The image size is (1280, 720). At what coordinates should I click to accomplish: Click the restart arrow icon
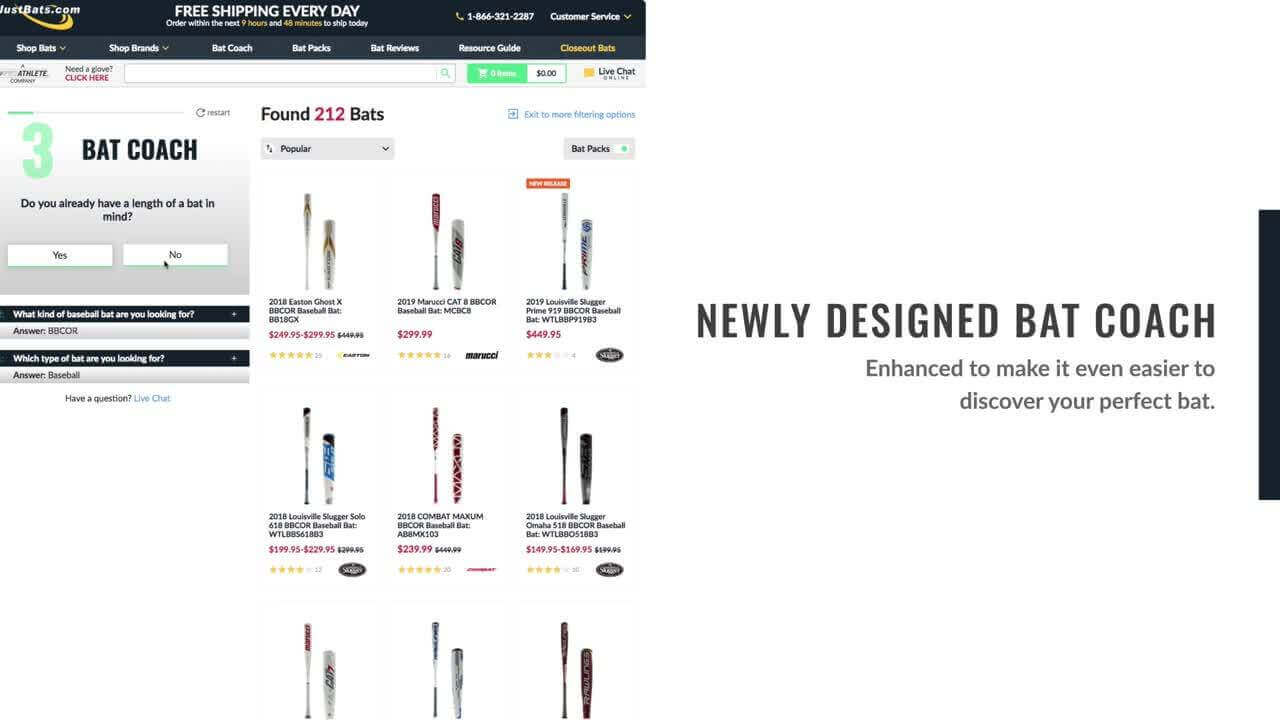(x=200, y=113)
